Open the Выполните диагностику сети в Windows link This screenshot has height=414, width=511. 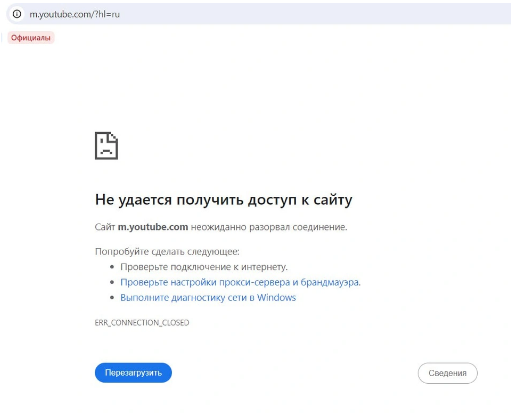point(208,297)
